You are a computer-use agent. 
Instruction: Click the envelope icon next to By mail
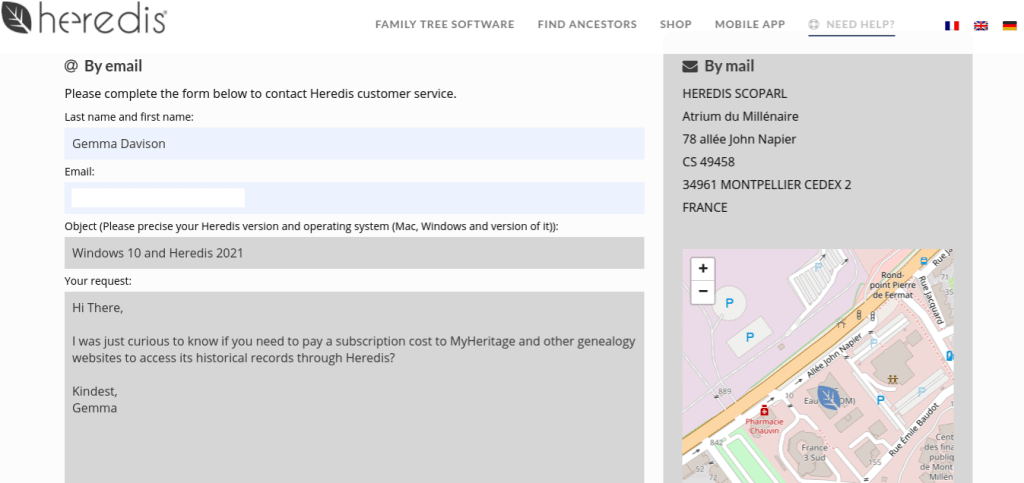tap(690, 67)
